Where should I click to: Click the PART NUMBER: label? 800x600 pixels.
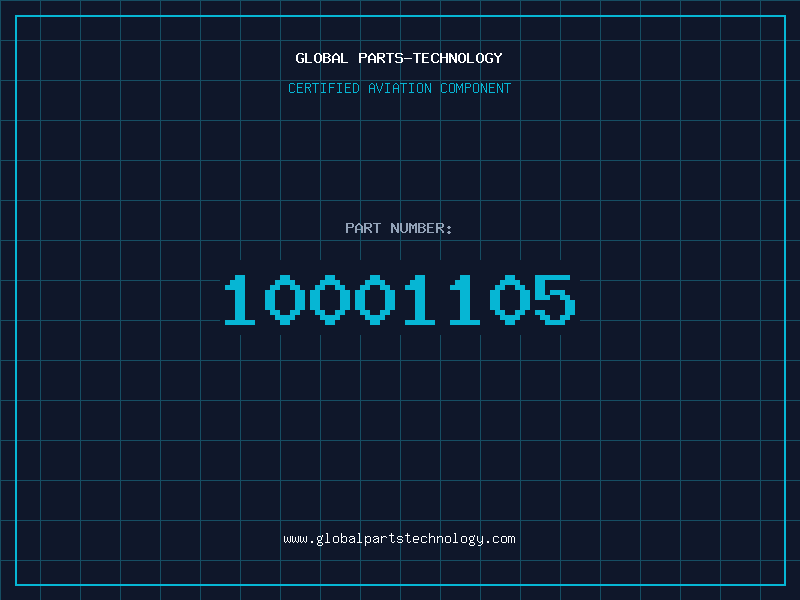click(x=399, y=228)
